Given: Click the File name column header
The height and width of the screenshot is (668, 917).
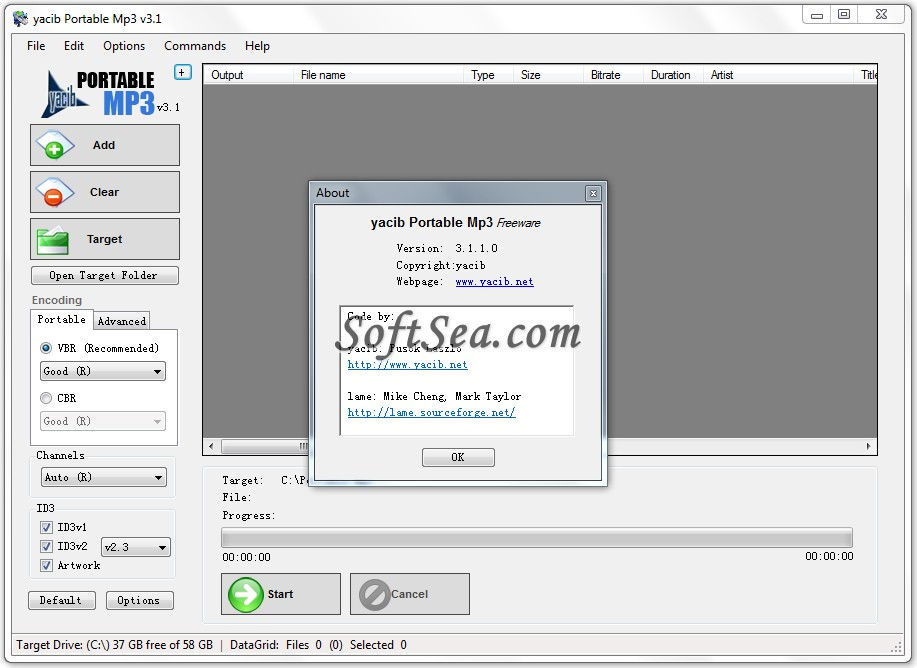Looking at the screenshot, I should [378, 75].
